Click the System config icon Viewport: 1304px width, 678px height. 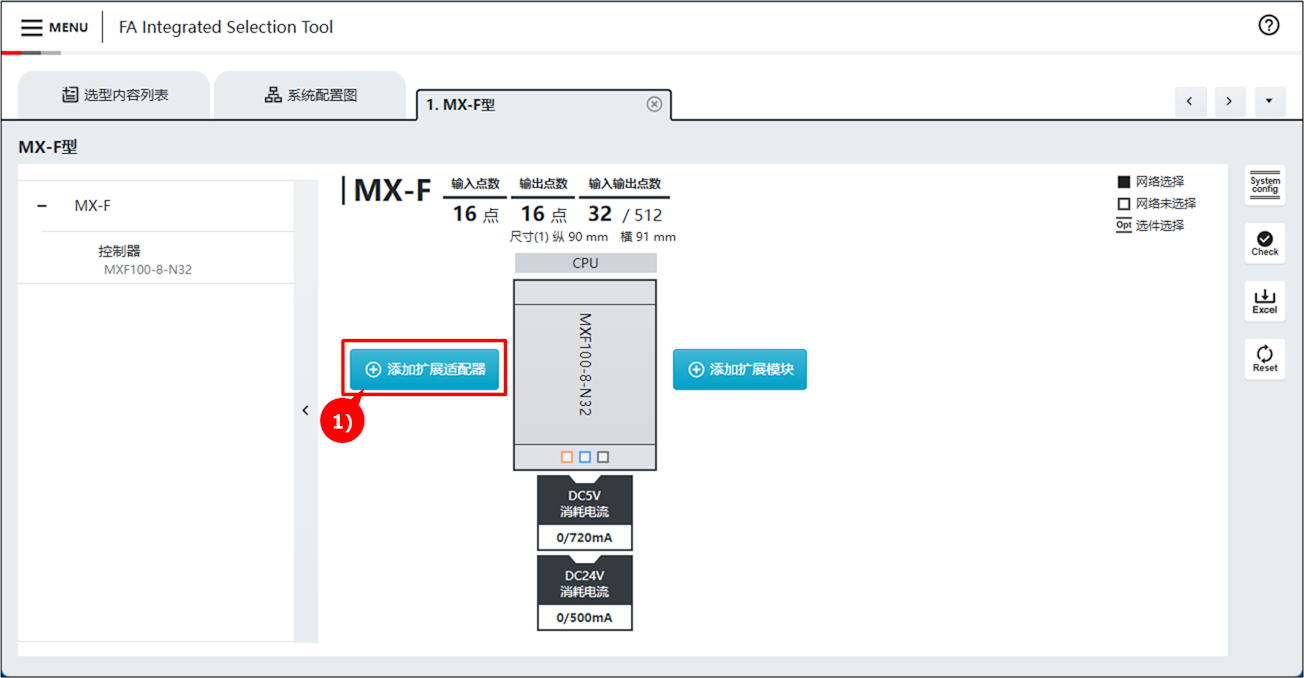pyautogui.click(x=1264, y=185)
